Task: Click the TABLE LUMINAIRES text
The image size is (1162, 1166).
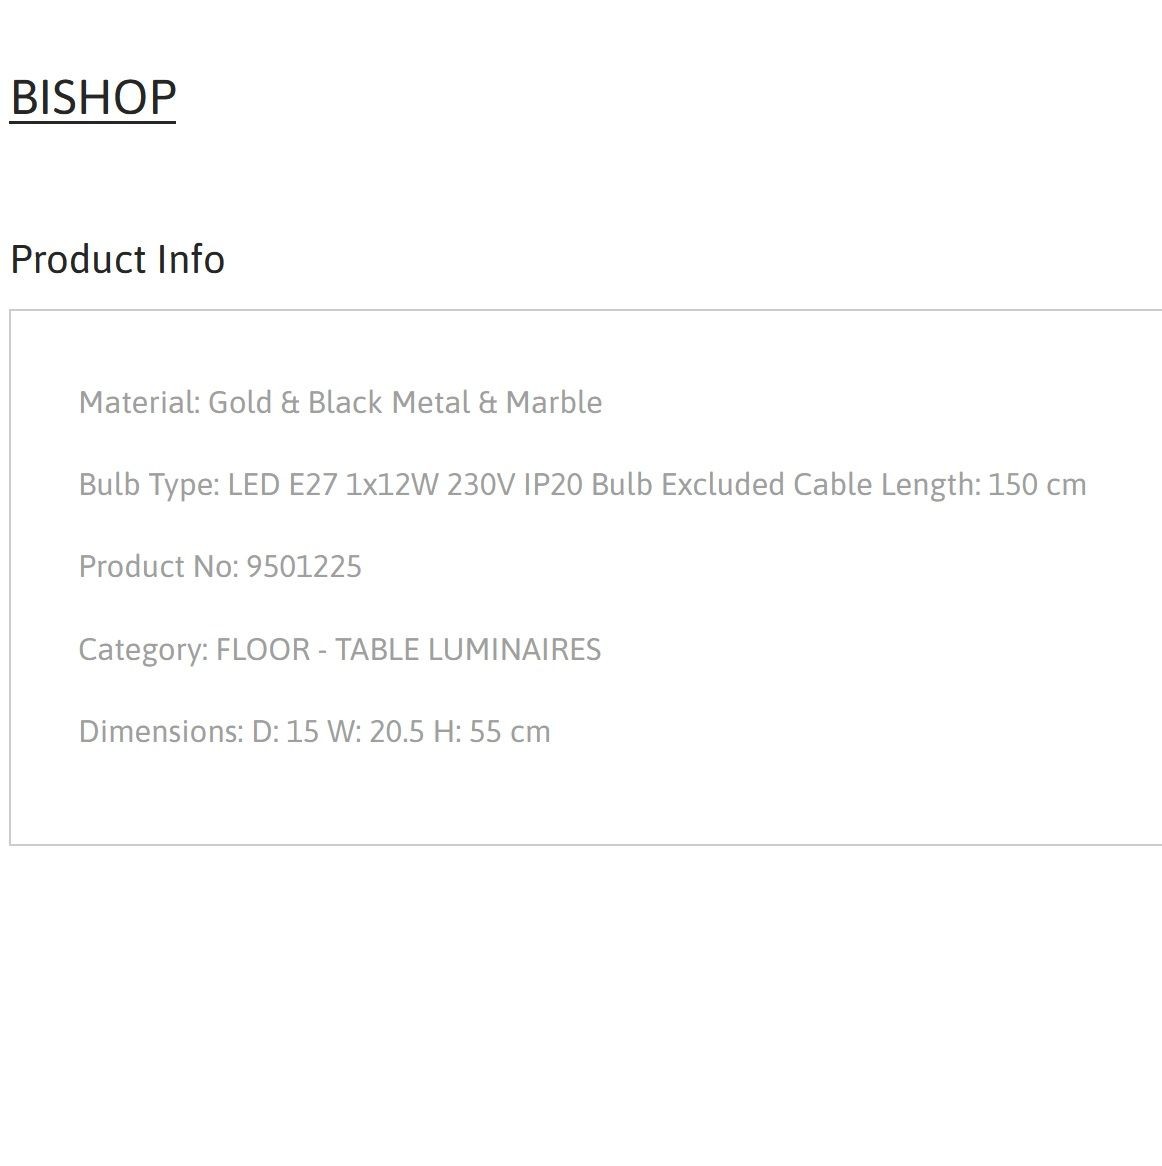Action: coord(468,649)
